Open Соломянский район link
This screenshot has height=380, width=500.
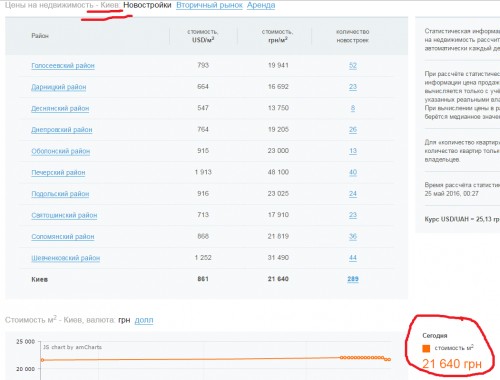click(x=63, y=236)
